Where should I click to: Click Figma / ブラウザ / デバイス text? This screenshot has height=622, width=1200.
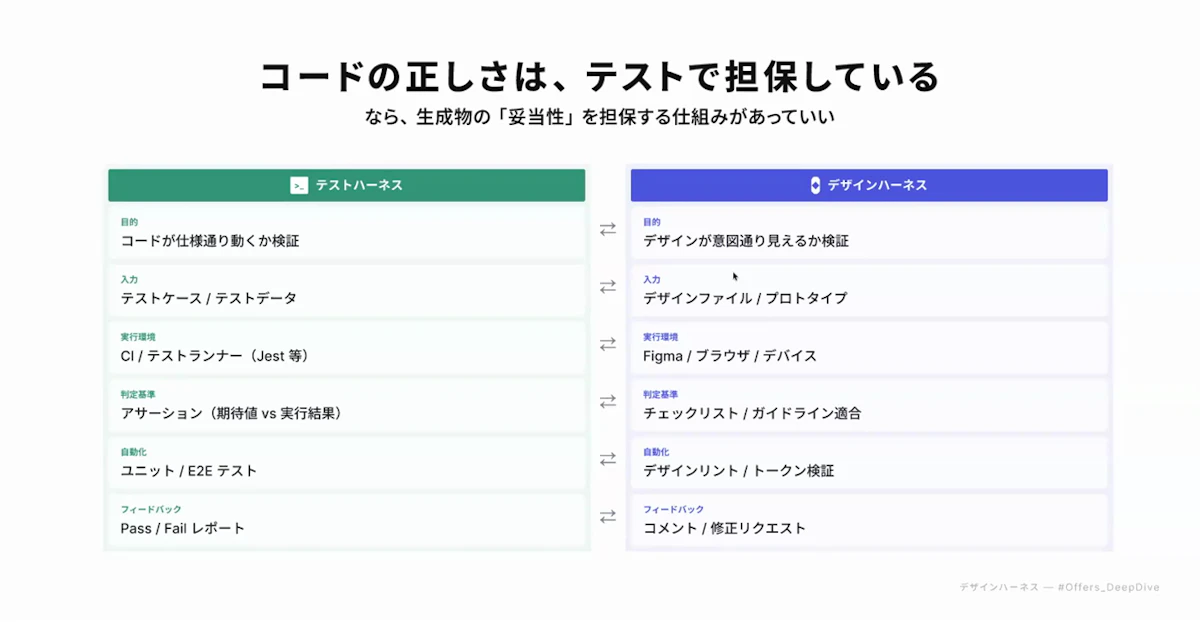pyautogui.click(x=730, y=356)
